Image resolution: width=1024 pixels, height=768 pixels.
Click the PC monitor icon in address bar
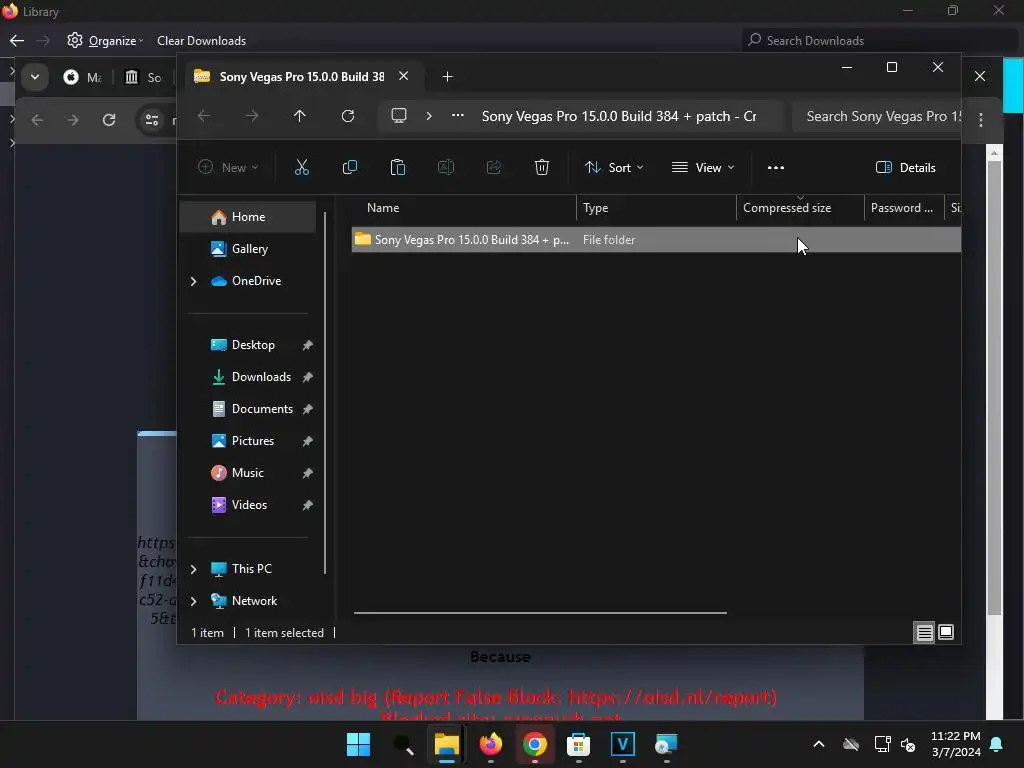click(398, 116)
